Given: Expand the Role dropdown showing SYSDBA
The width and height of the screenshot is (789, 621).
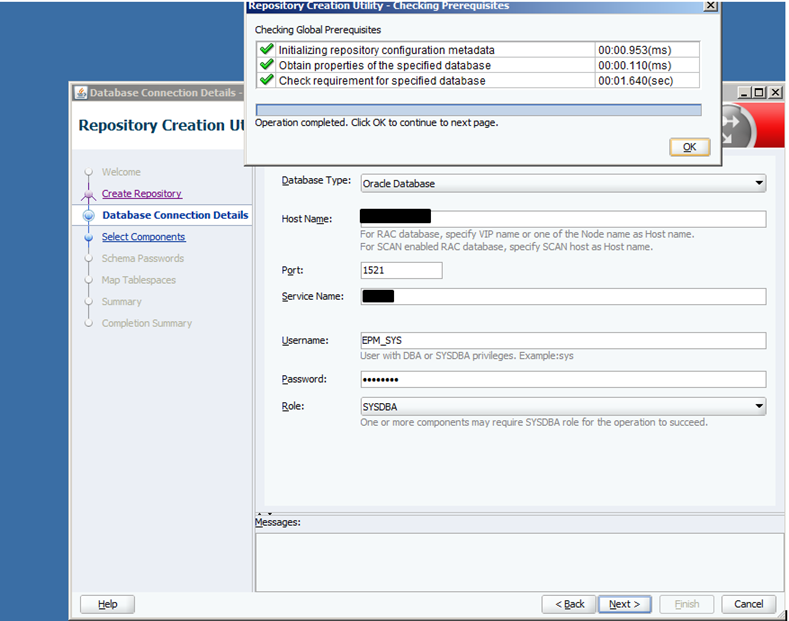Looking at the screenshot, I should pyautogui.click(x=759, y=407).
